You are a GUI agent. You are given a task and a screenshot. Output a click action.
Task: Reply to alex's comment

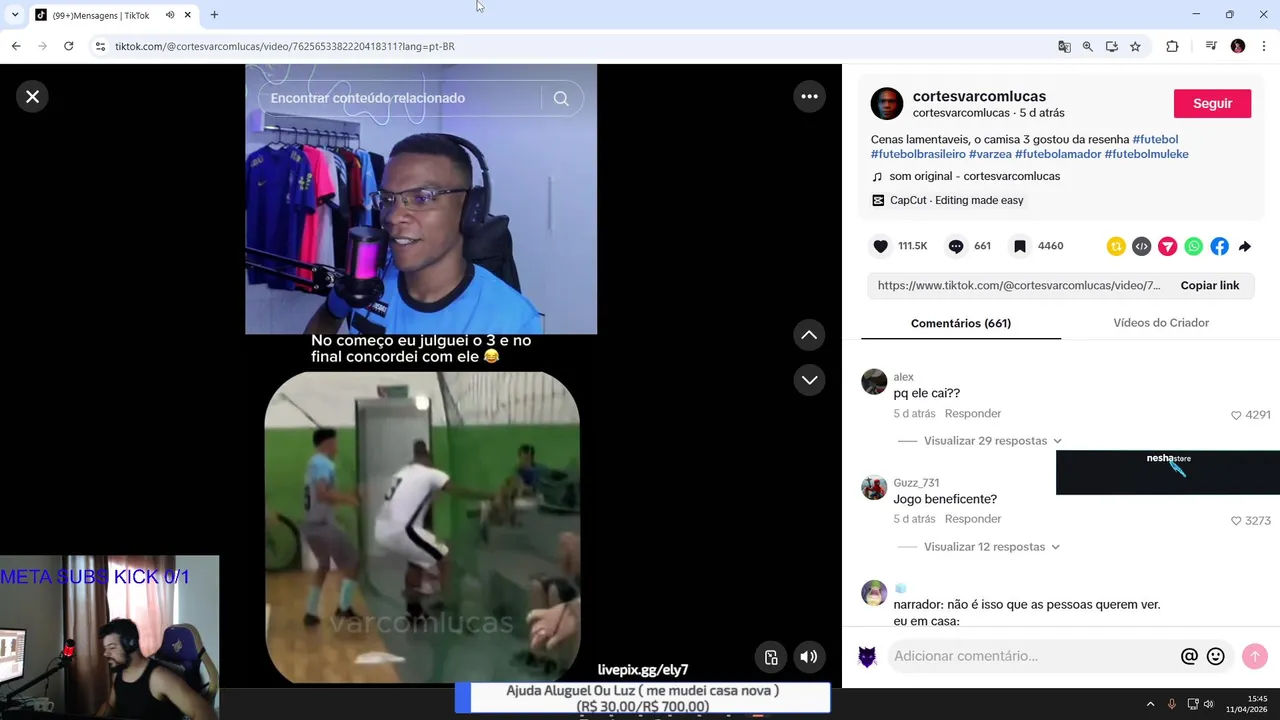pyautogui.click(x=973, y=413)
